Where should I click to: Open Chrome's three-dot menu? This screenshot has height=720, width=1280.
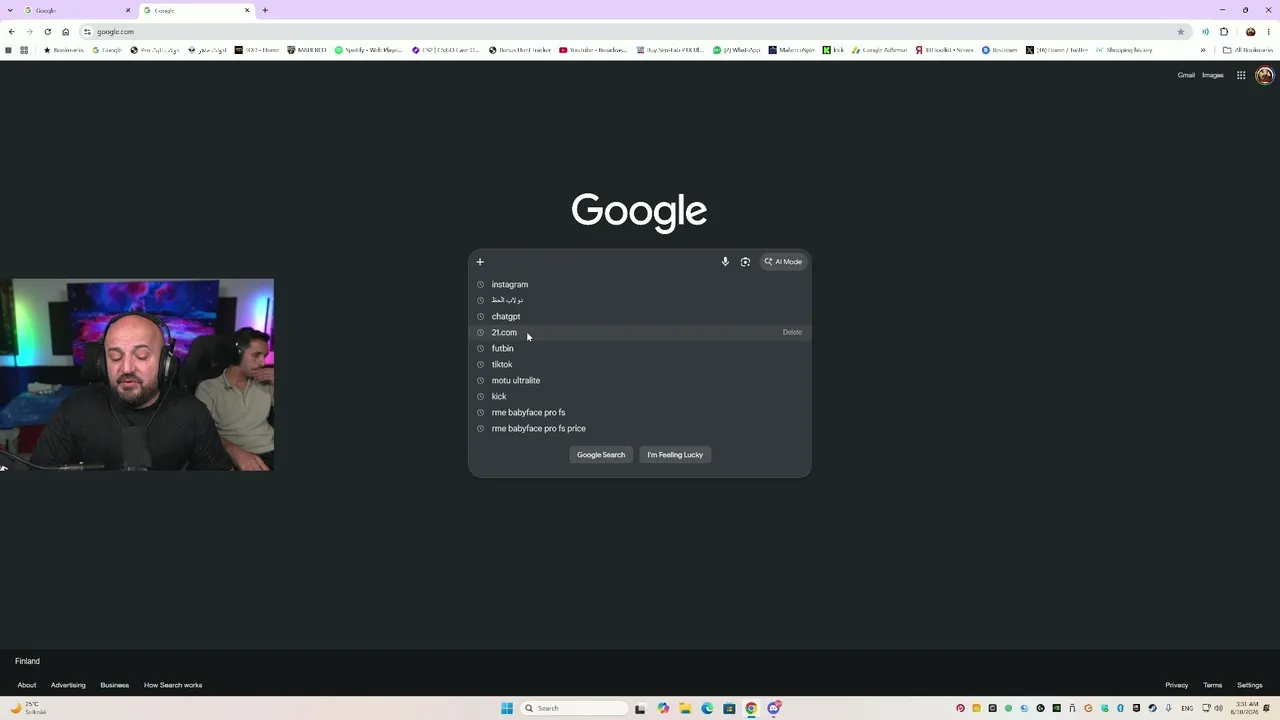coord(1269,32)
